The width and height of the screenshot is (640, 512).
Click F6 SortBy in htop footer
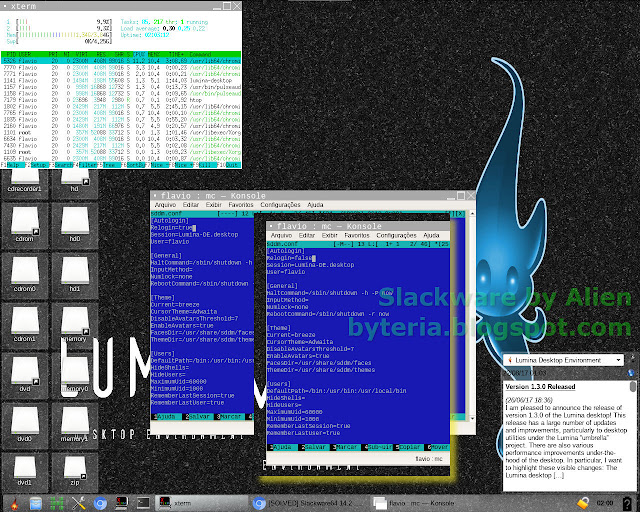click(133, 165)
